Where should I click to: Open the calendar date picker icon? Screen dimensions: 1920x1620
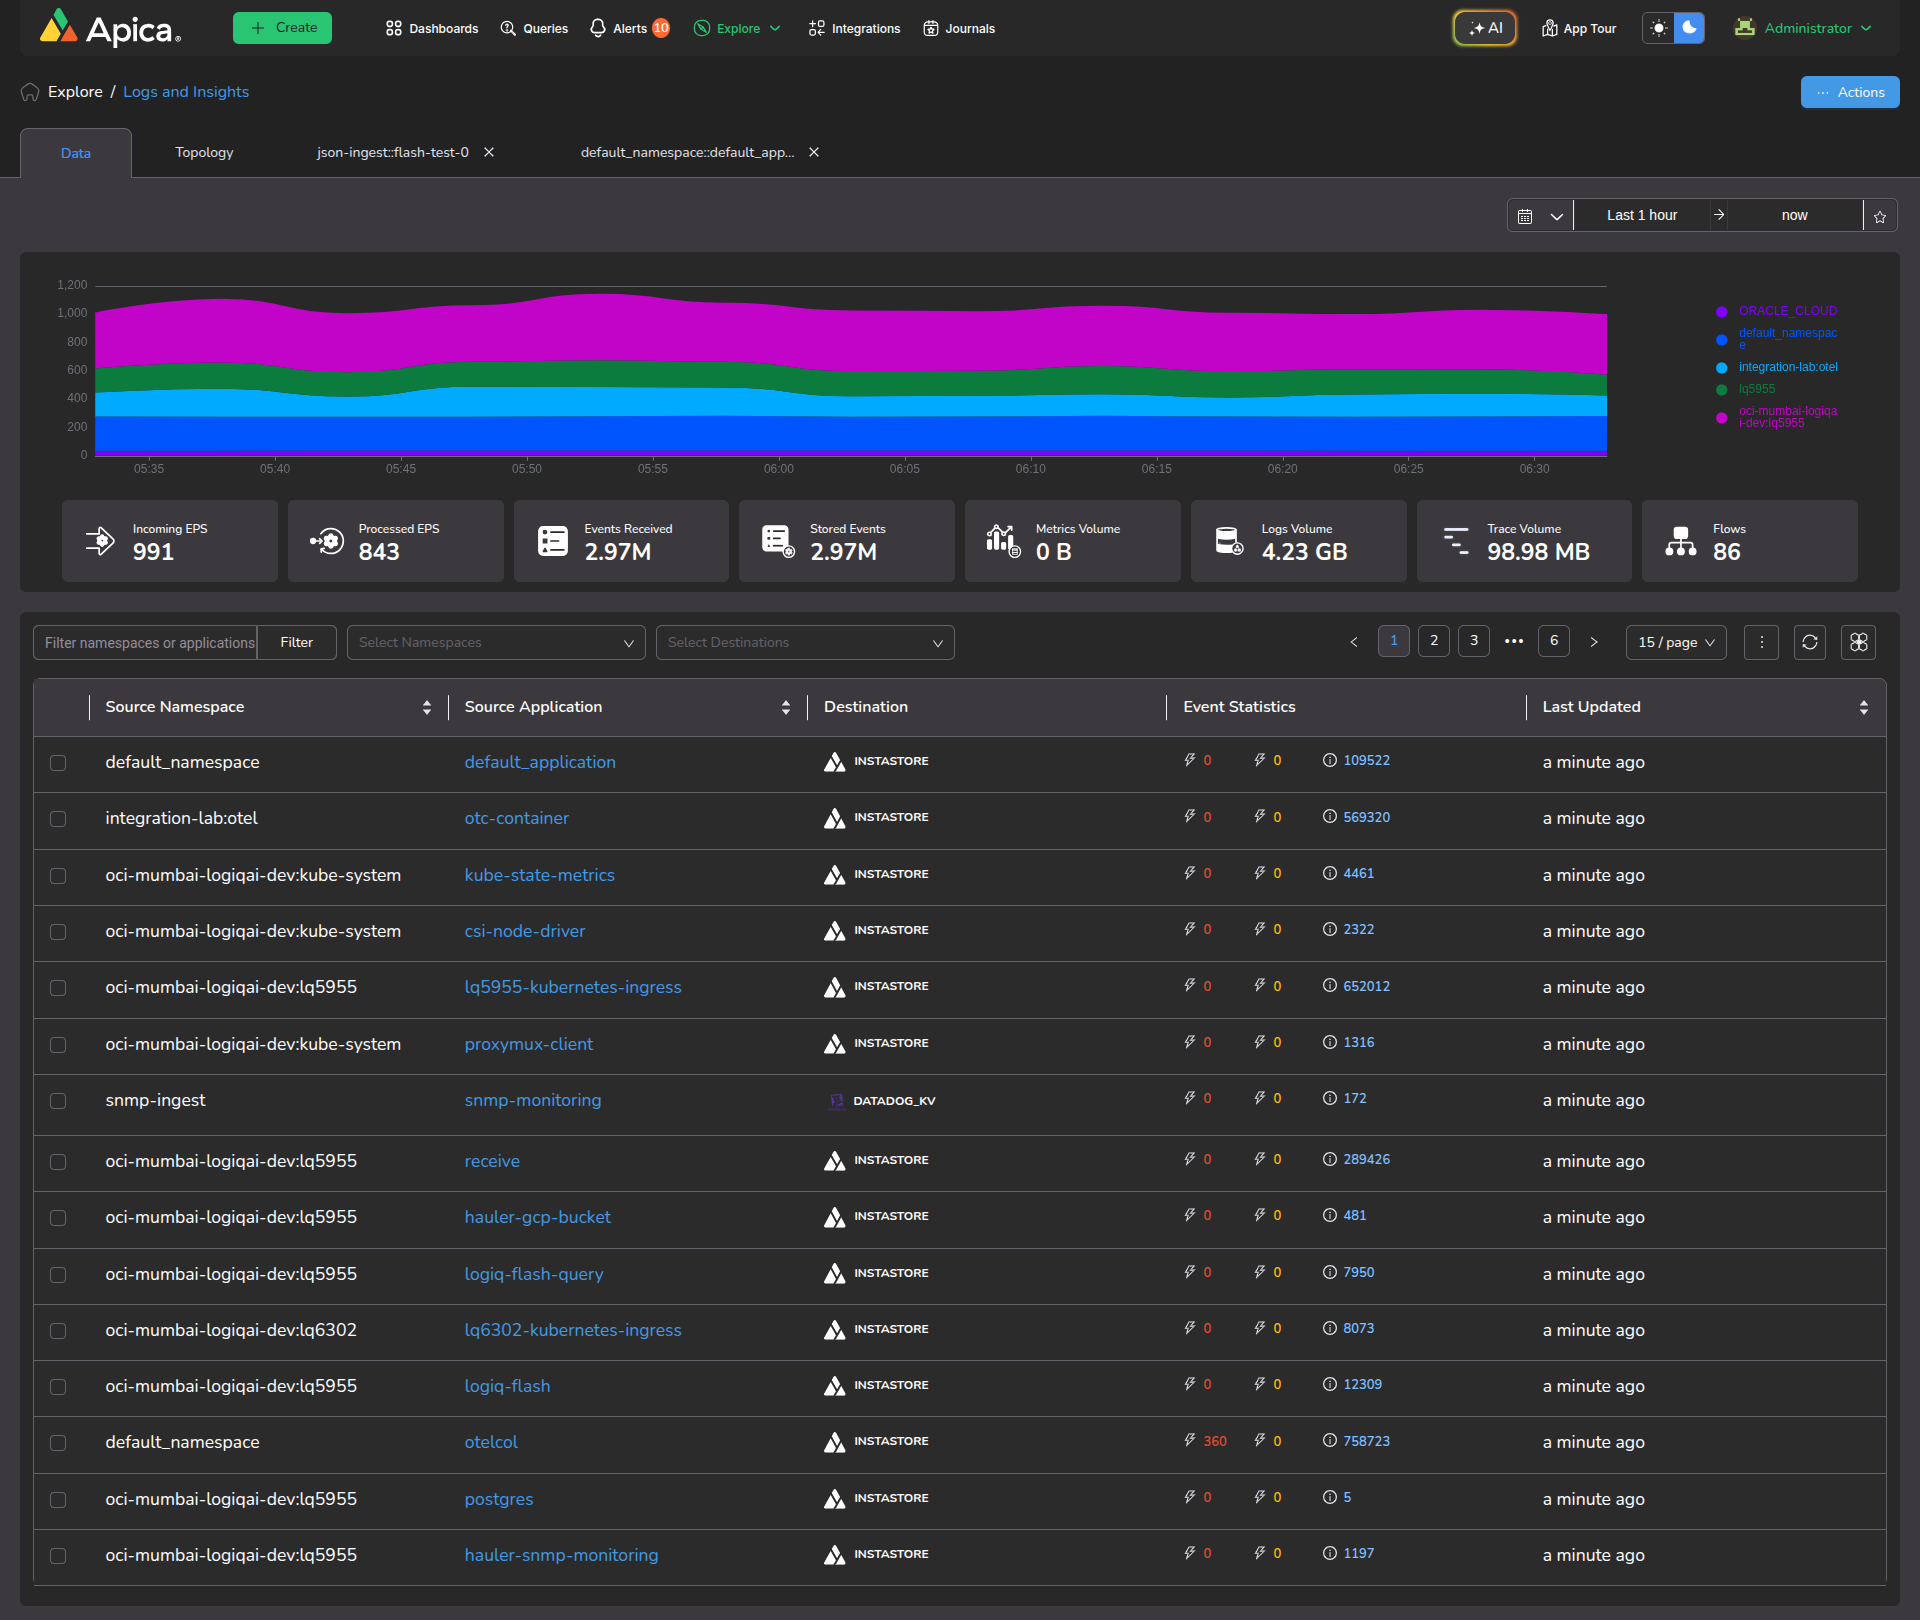click(1525, 216)
